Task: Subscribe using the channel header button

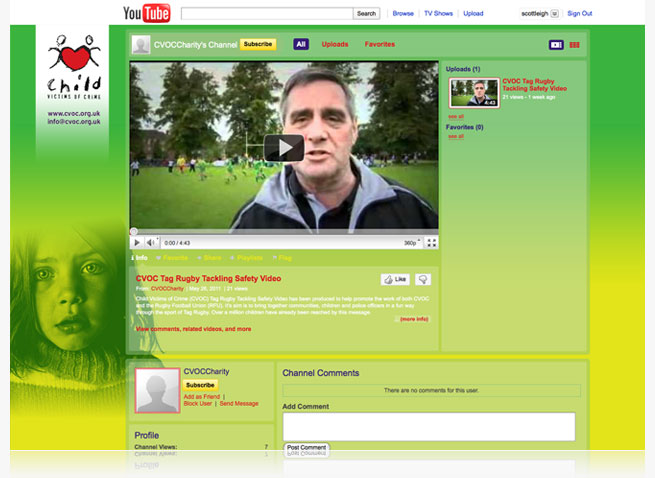Action: point(258,44)
